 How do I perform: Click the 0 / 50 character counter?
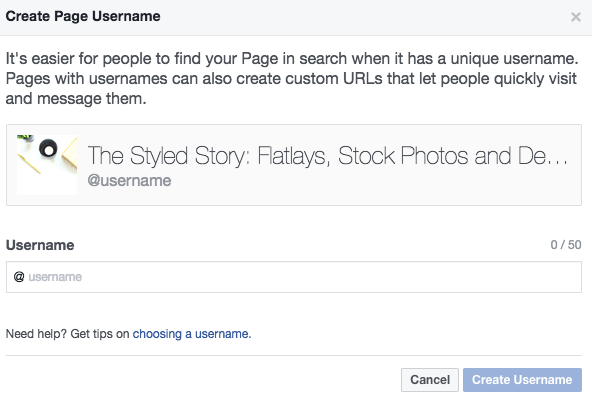pos(566,245)
